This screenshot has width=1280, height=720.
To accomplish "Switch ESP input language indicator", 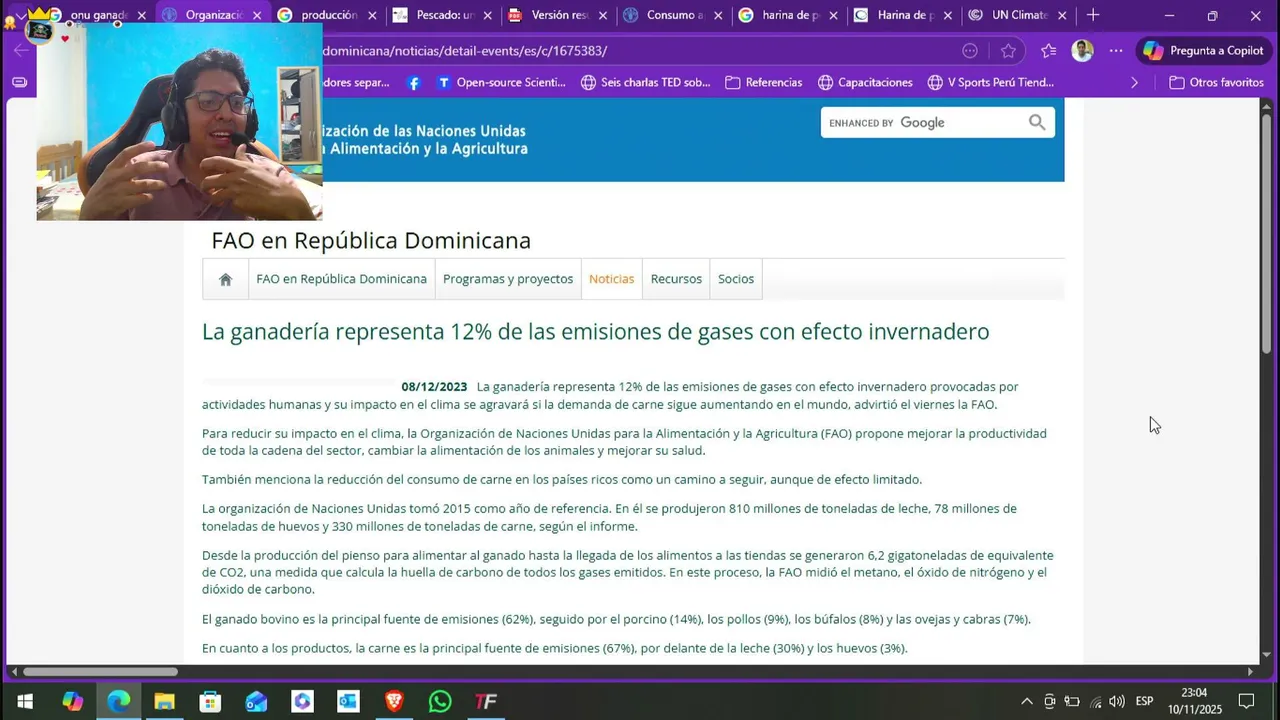I will click(1144, 701).
